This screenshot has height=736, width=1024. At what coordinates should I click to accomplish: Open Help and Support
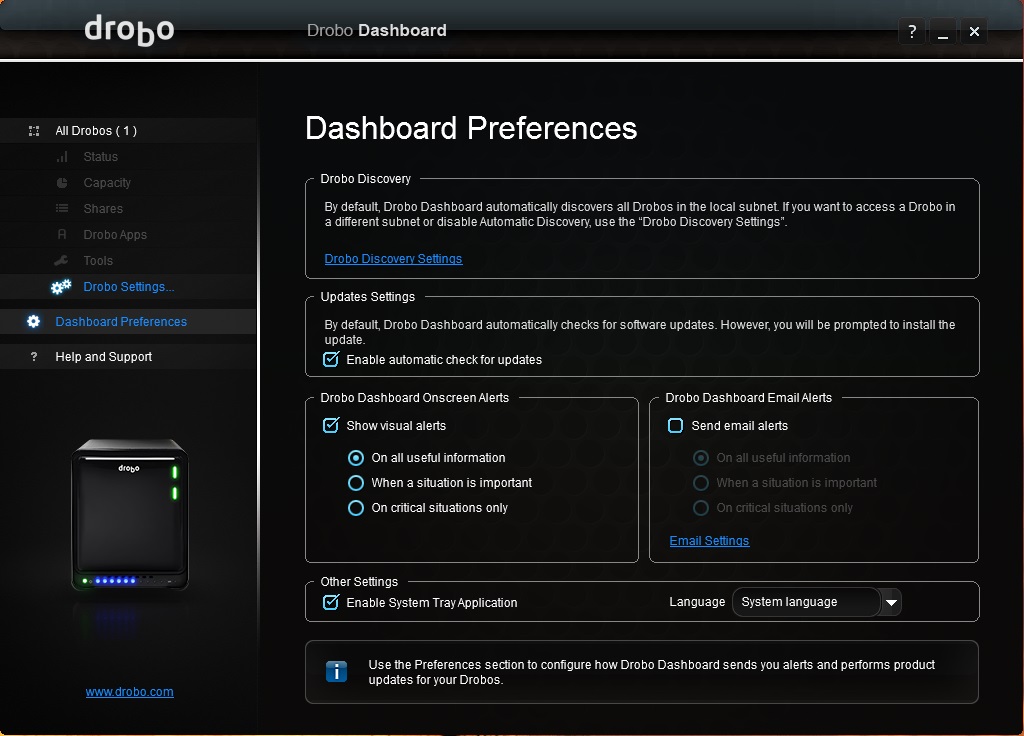(128, 357)
